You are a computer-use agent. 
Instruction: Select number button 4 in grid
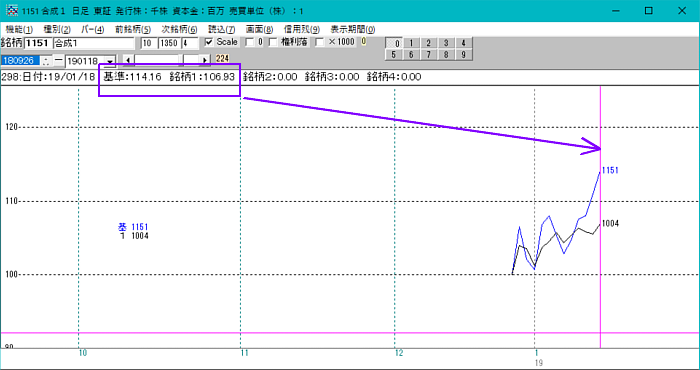click(463, 43)
